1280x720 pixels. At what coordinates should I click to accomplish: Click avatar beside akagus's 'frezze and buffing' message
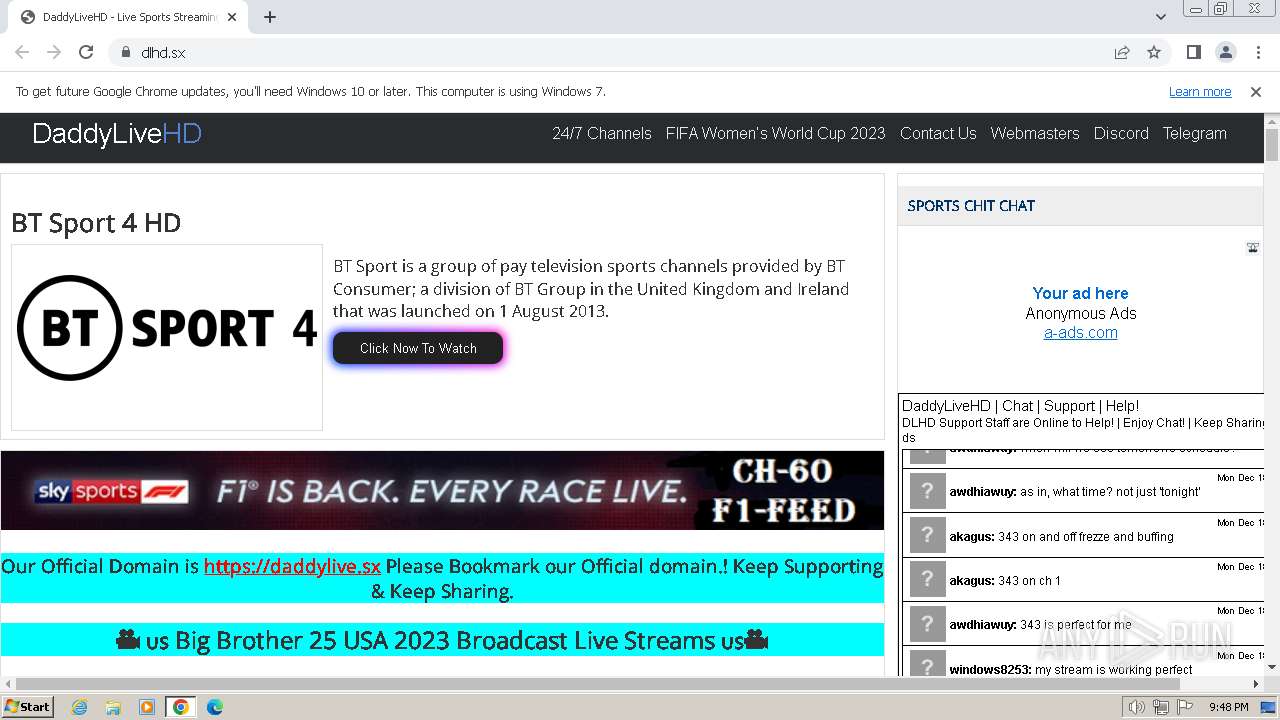[x=927, y=535]
